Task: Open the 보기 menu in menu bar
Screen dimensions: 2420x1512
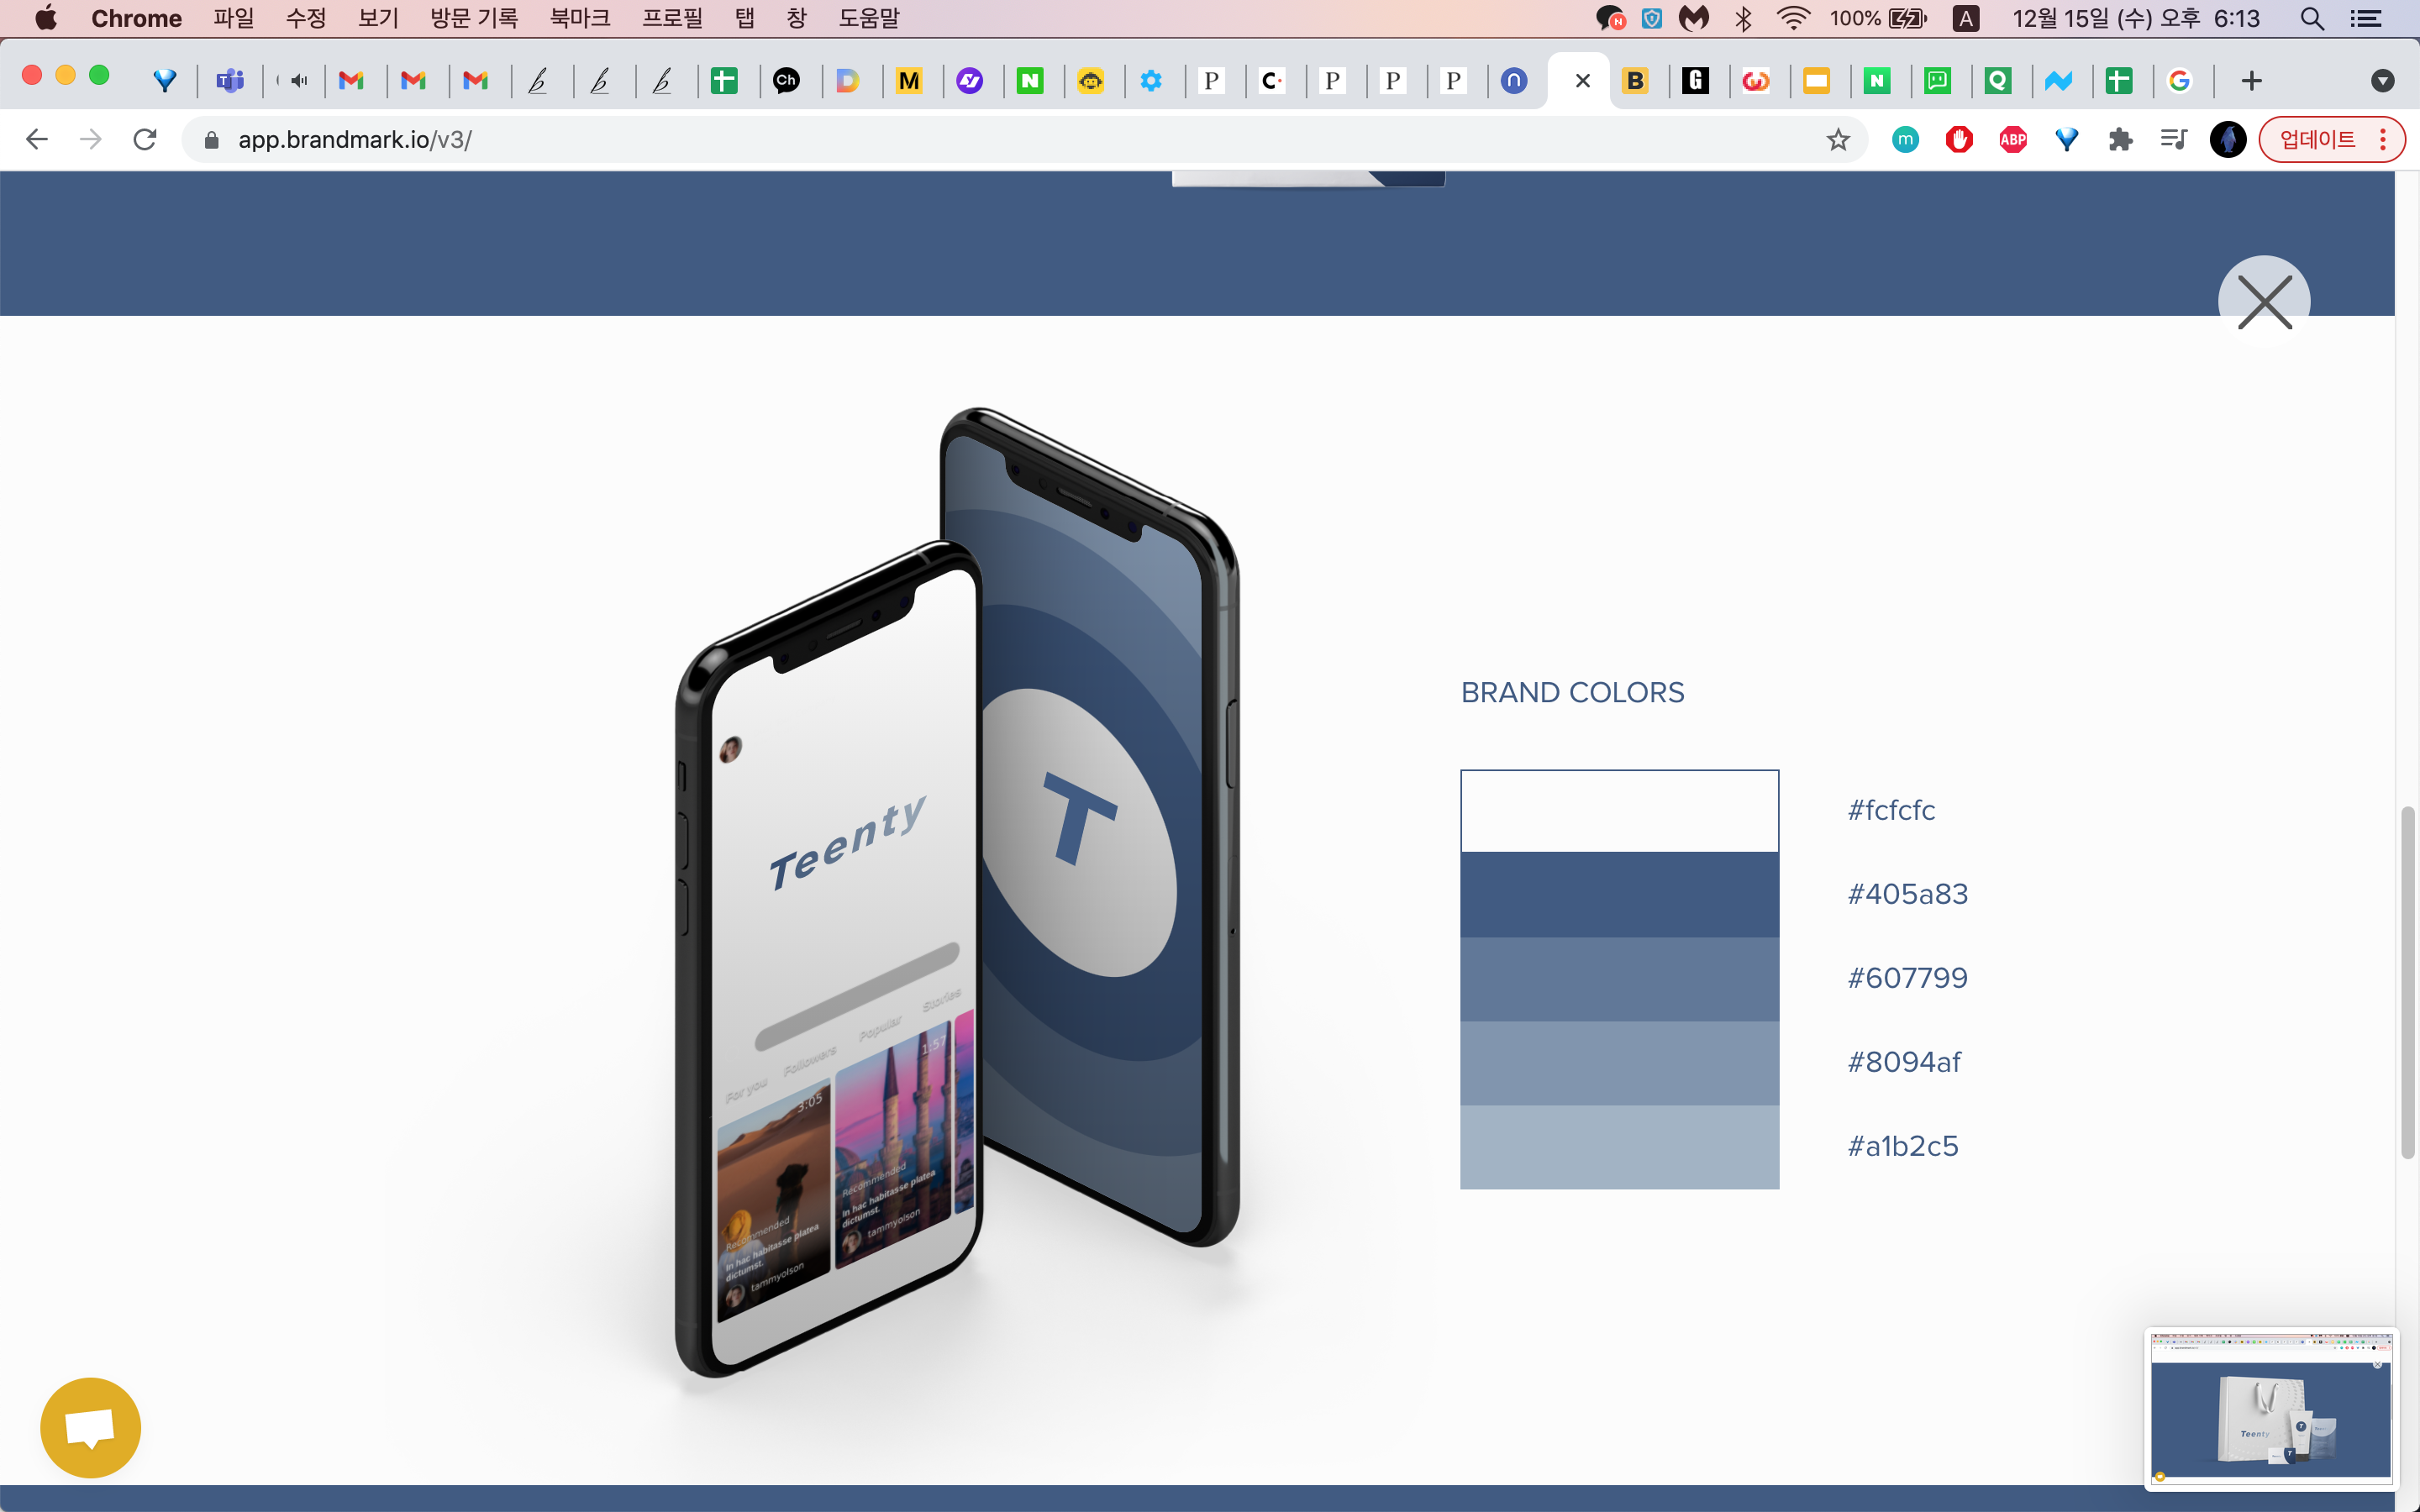Action: [x=378, y=18]
